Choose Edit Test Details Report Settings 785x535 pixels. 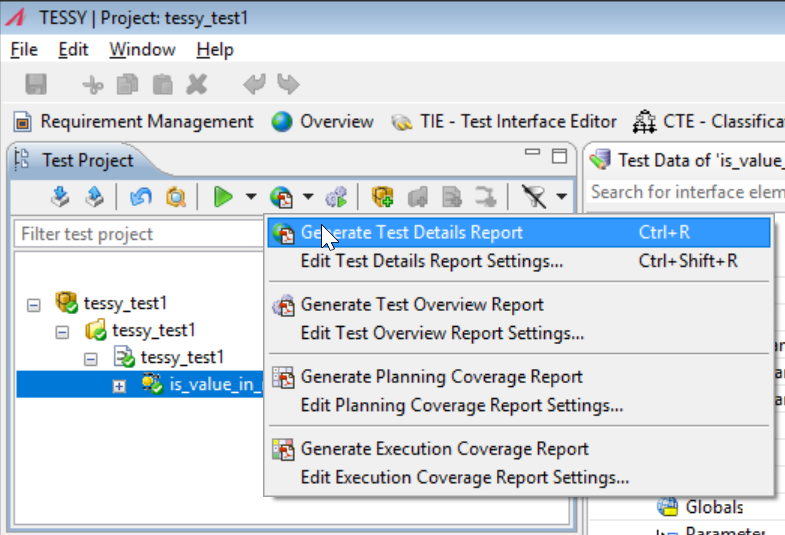click(x=519, y=261)
